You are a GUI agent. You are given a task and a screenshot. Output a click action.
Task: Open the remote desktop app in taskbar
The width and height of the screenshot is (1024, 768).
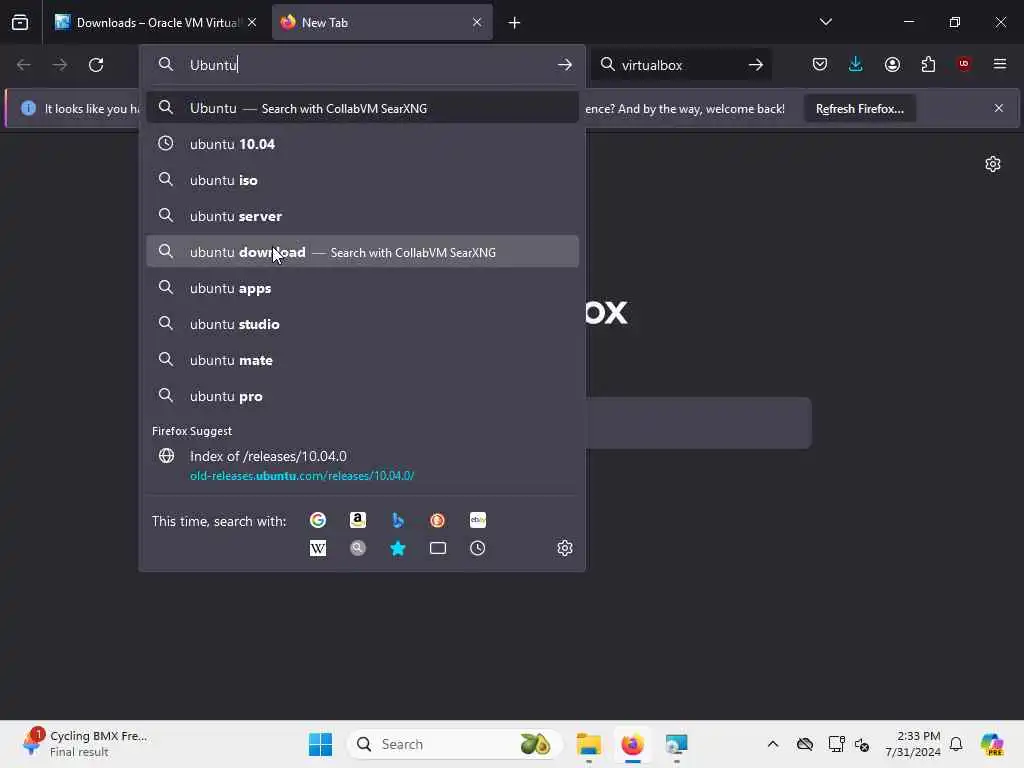coord(676,744)
